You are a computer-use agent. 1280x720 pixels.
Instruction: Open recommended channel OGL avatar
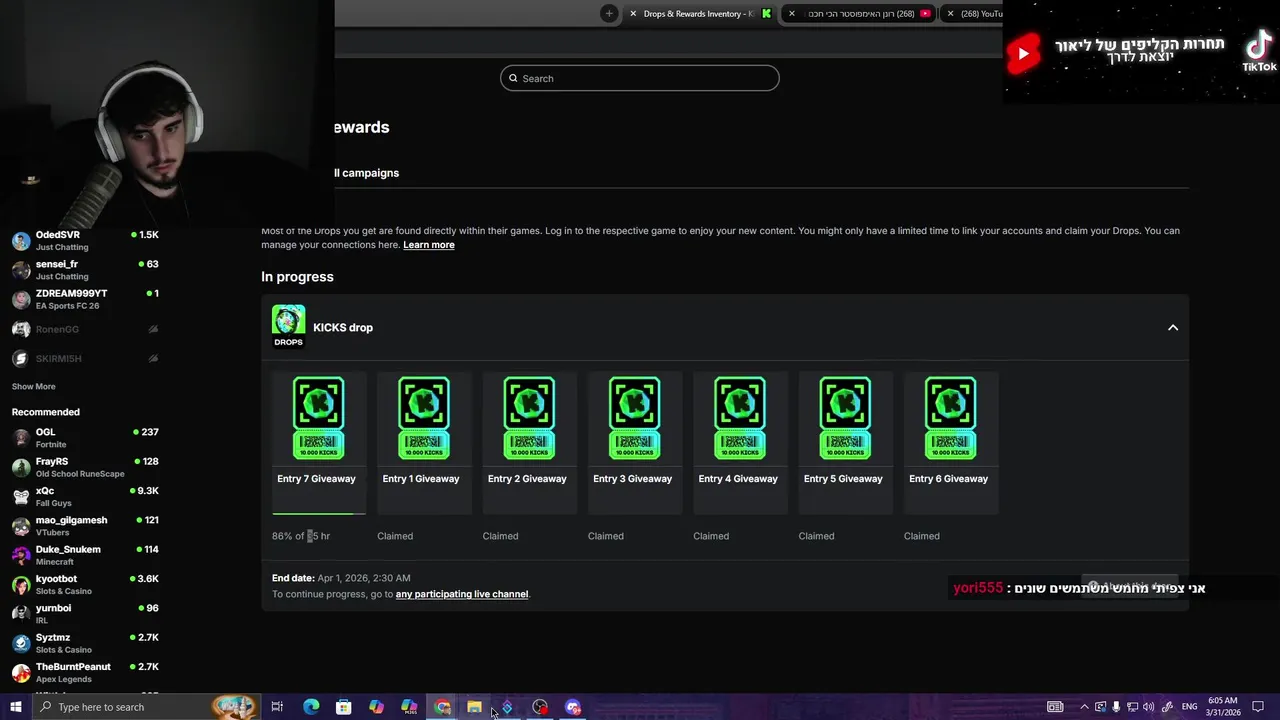pos(21,438)
